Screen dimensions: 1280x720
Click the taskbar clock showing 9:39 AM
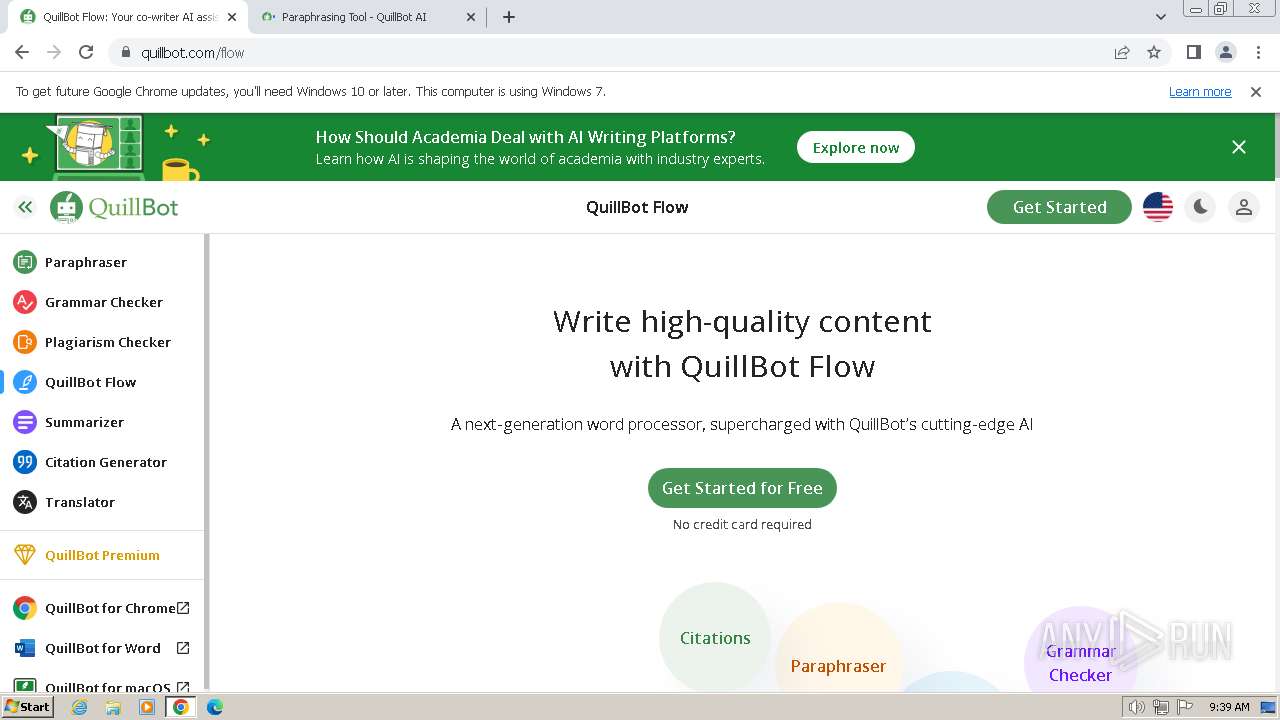coord(1229,707)
